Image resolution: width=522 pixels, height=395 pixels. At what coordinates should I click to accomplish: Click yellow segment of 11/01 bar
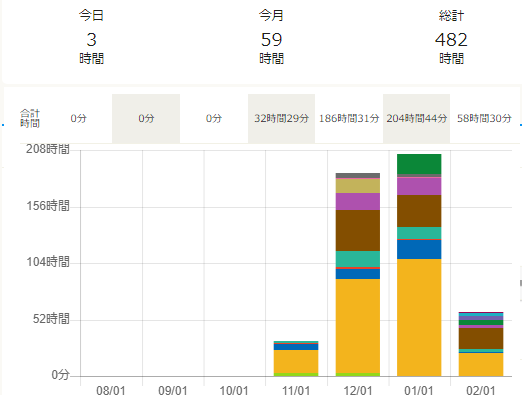click(x=296, y=361)
